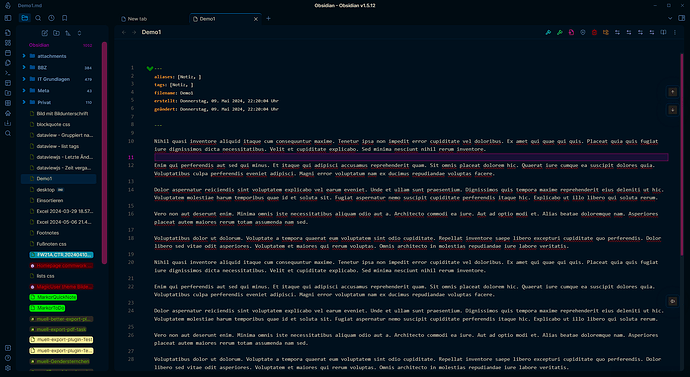Open the ribbon icon above help
This screenshot has width=690, height=377.
click(7, 348)
